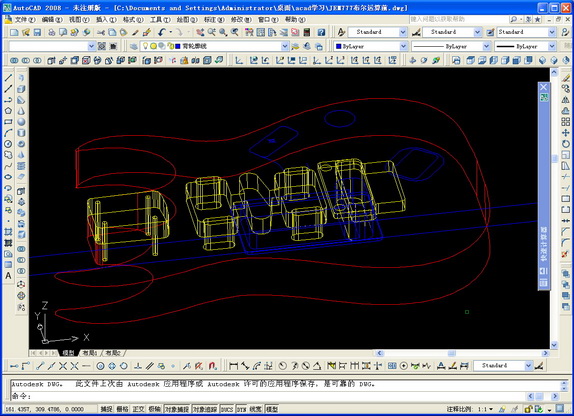Switch to the Layout1 tab
574x416 pixels.
pyautogui.click(x=90, y=353)
